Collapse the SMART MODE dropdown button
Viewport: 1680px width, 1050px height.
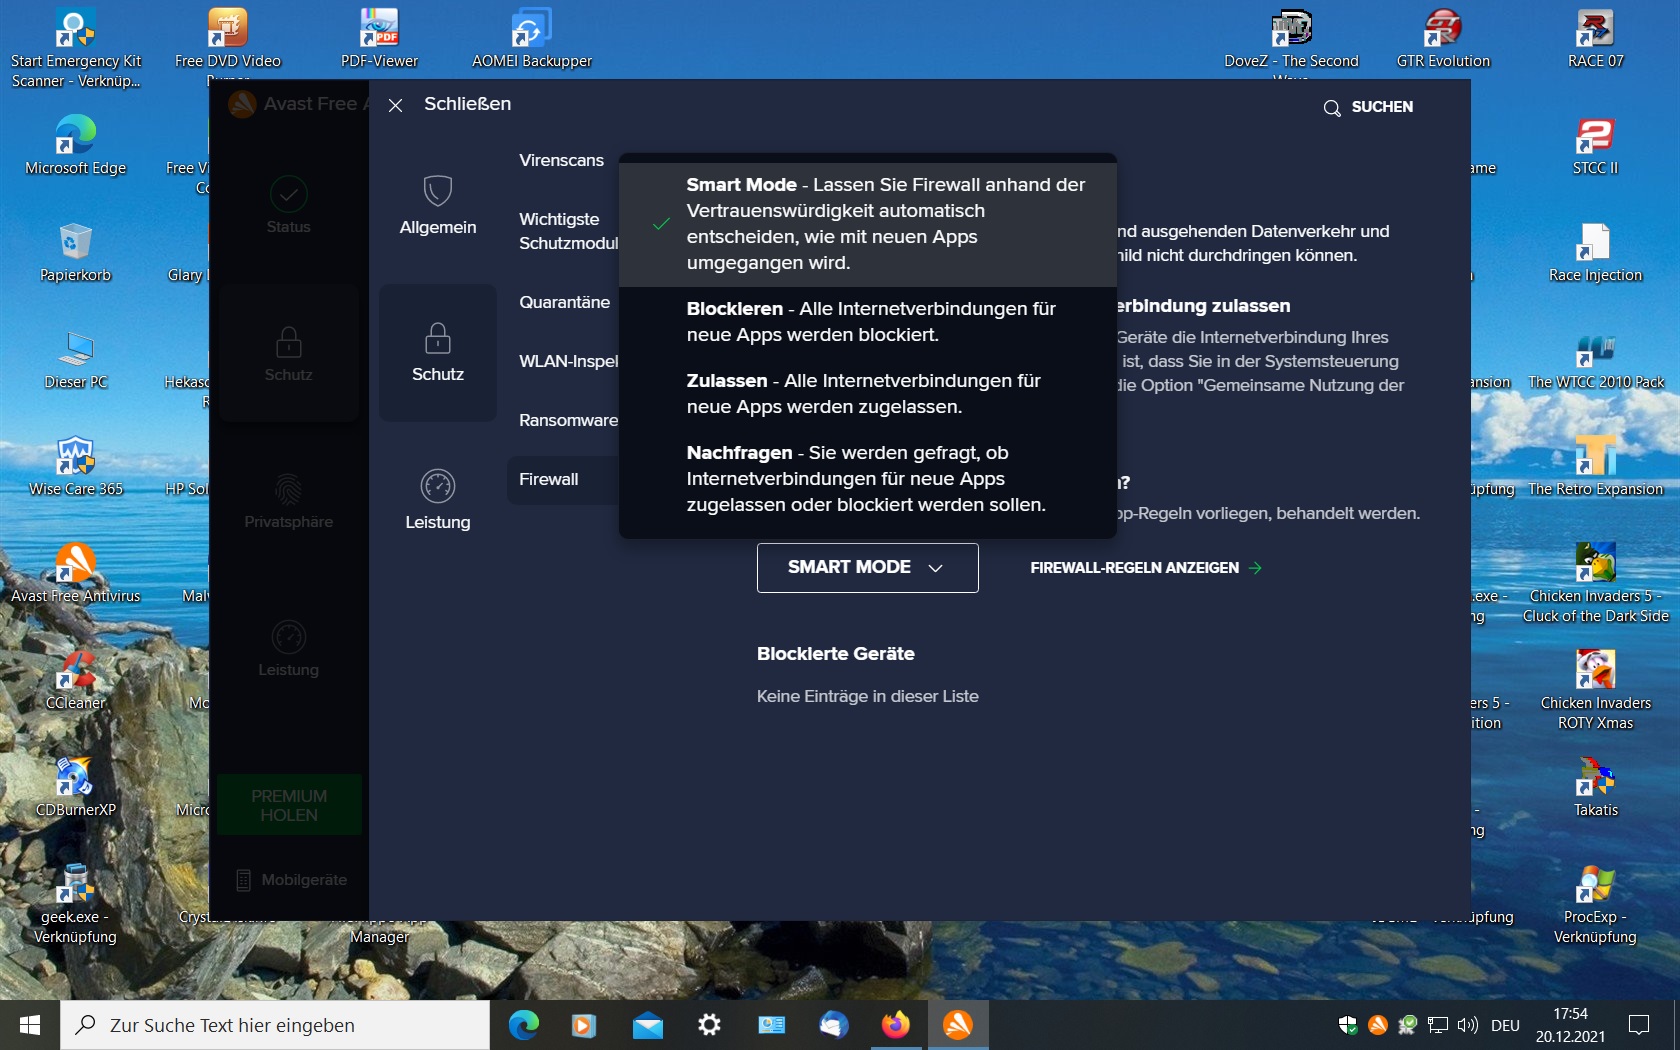[x=867, y=568]
